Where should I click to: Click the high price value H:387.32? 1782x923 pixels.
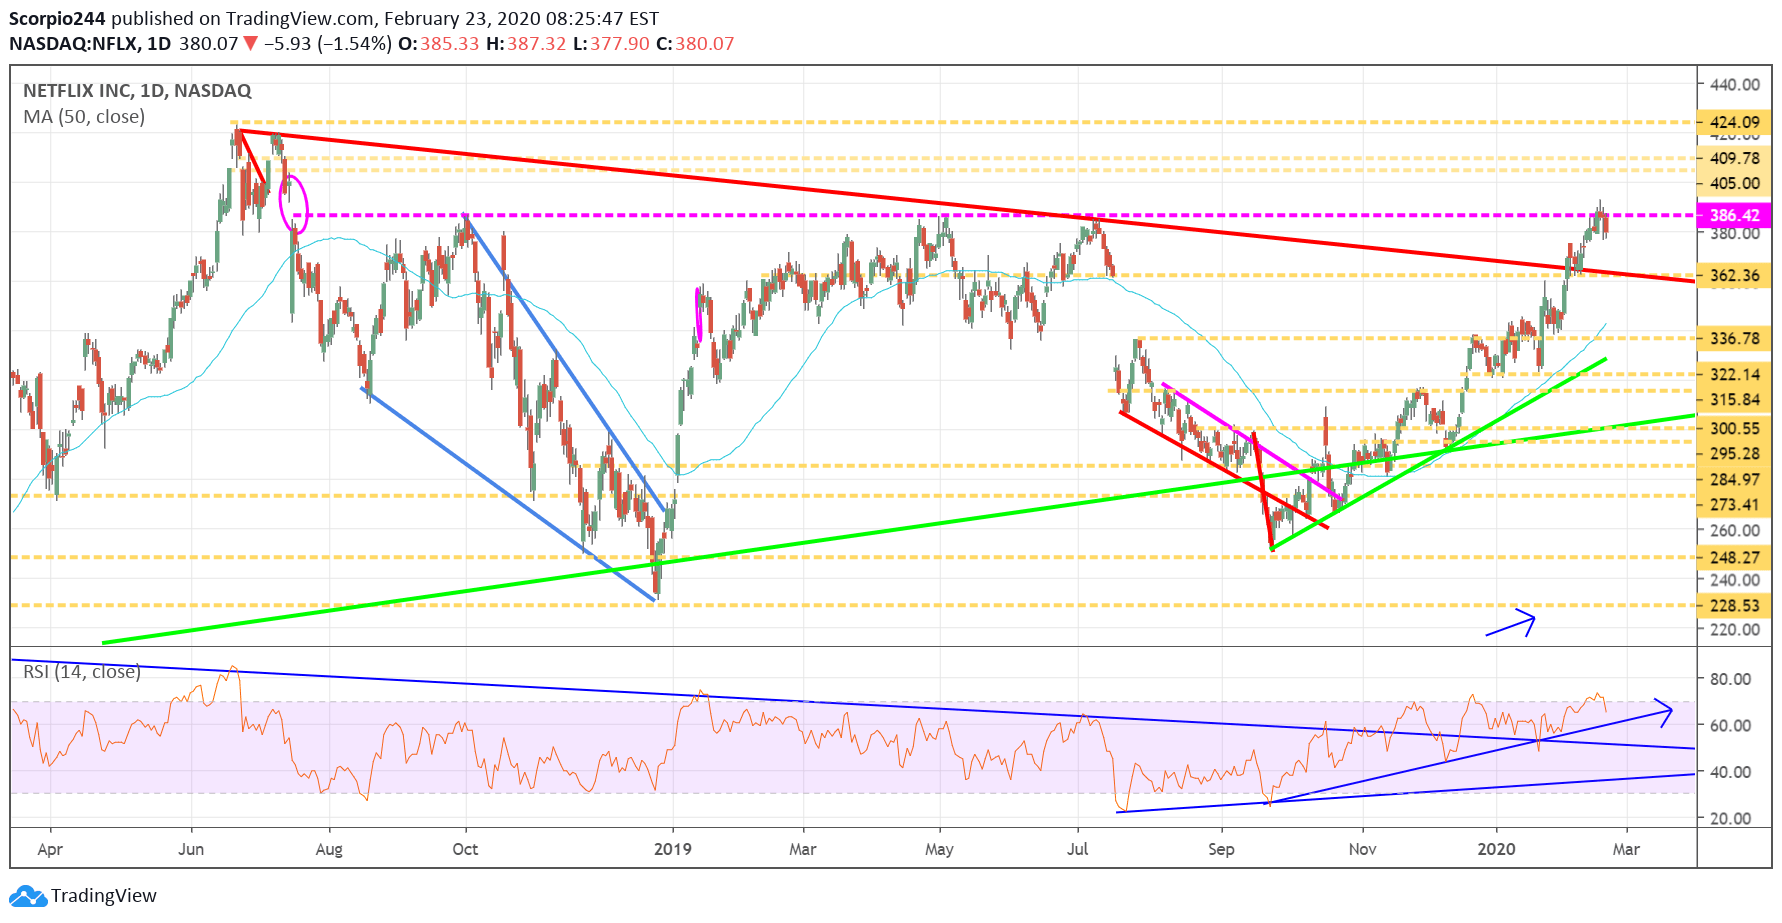pos(526,44)
